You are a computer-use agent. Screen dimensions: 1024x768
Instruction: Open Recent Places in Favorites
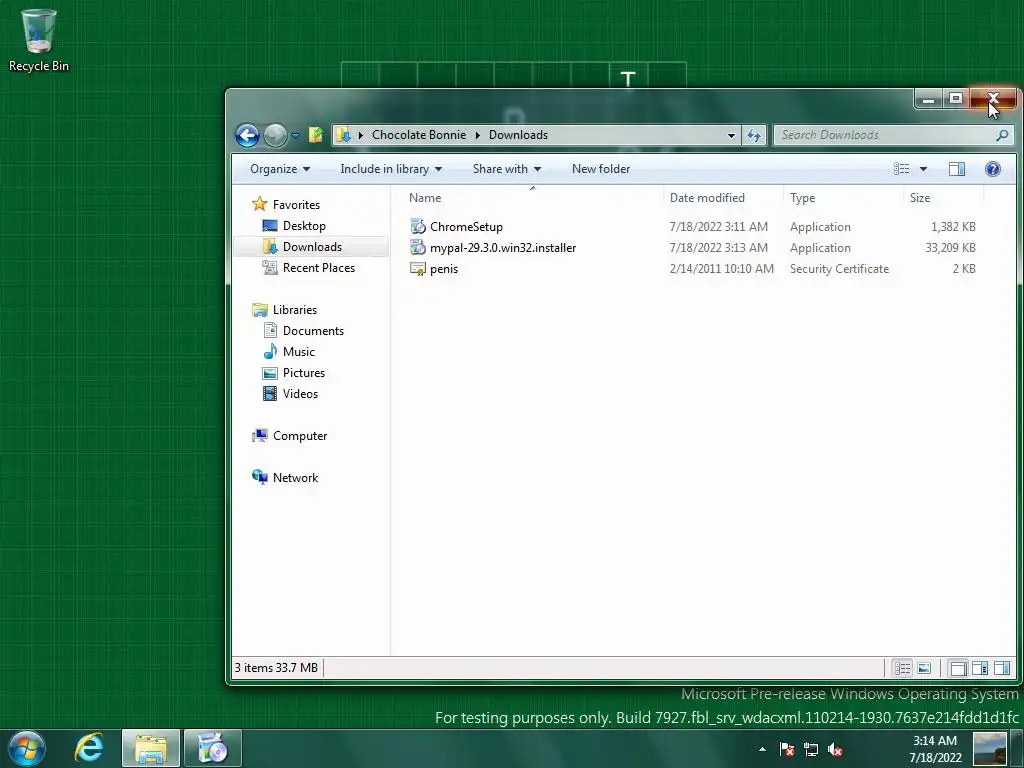[x=319, y=268]
